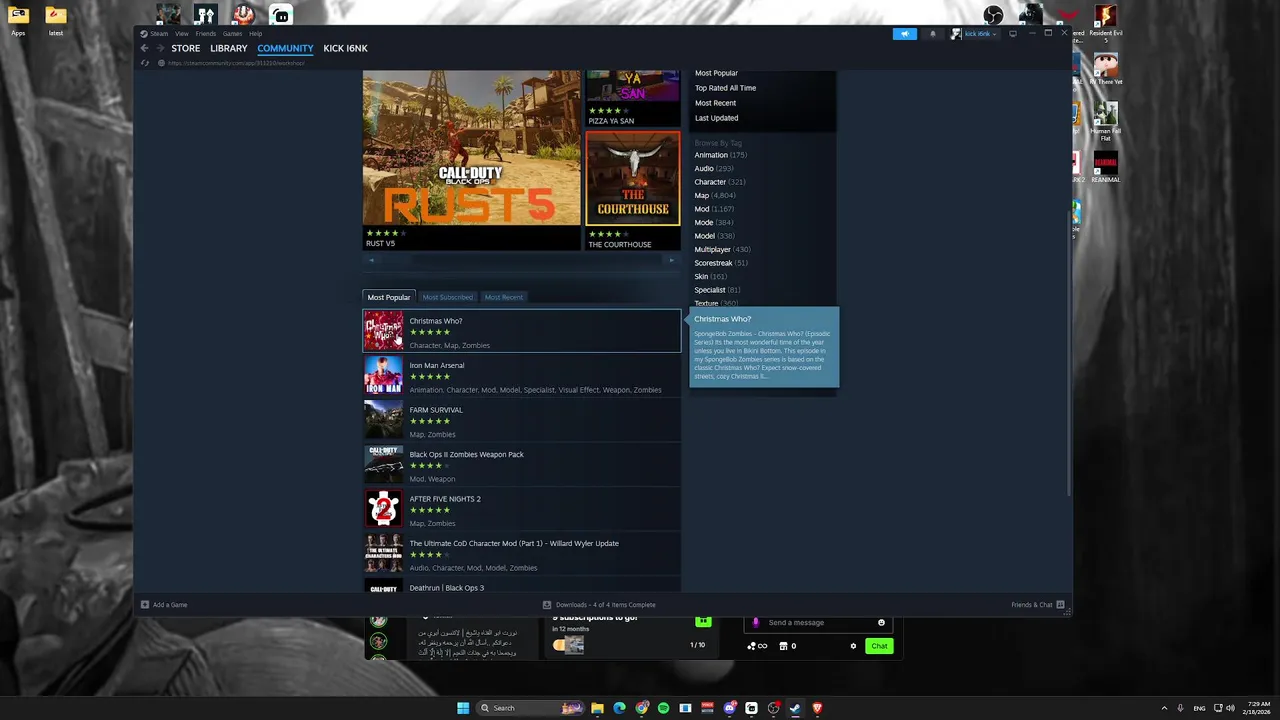Screen dimensions: 1280x720
Task: Open Steam notifications bell
Action: coord(933,33)
